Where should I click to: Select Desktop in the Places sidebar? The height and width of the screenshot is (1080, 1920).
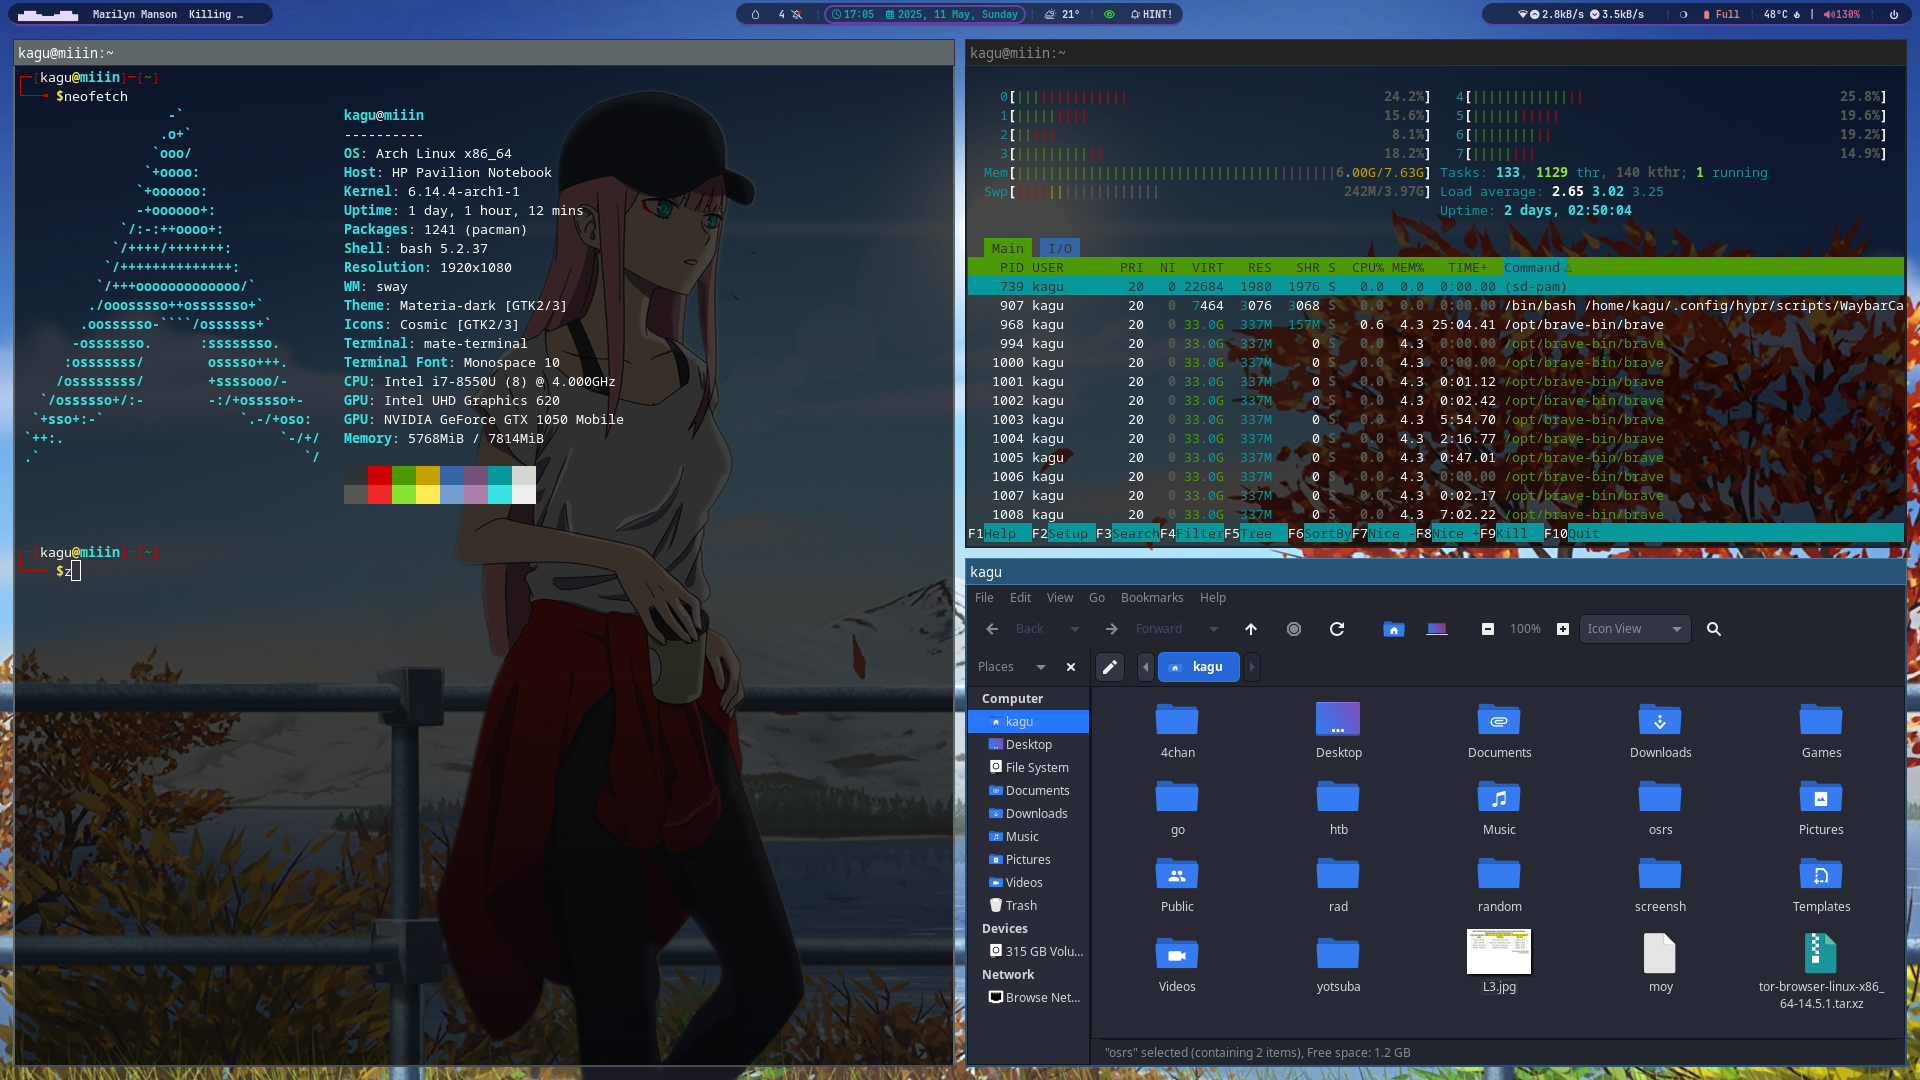(1029, 745)
